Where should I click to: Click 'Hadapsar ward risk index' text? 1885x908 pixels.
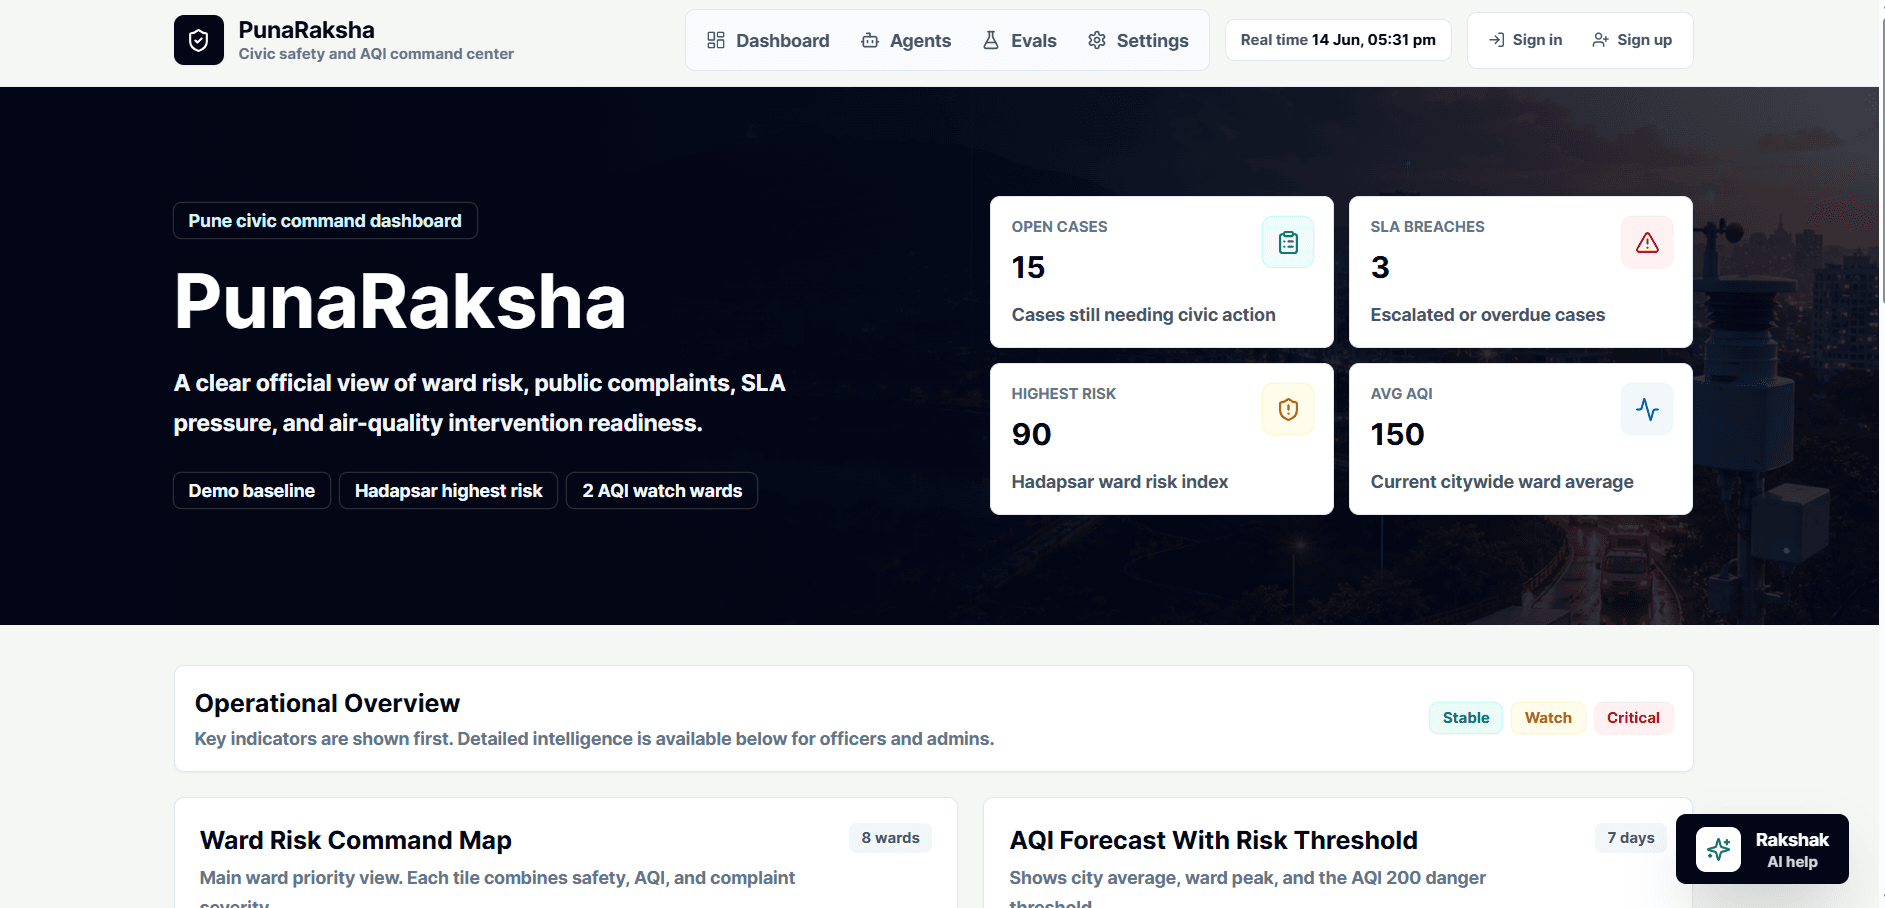click(1119, 482)
